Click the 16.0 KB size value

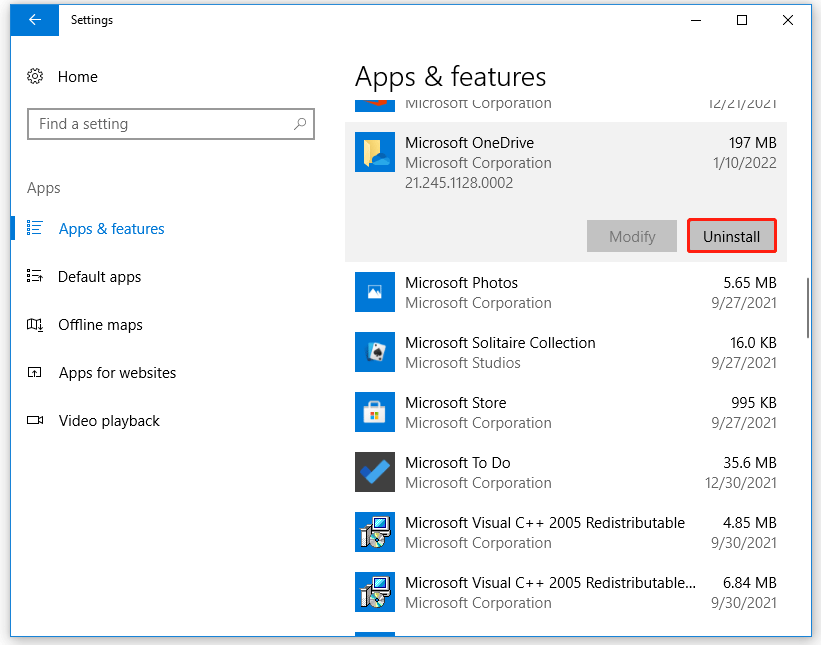click(x=753, y=343)
